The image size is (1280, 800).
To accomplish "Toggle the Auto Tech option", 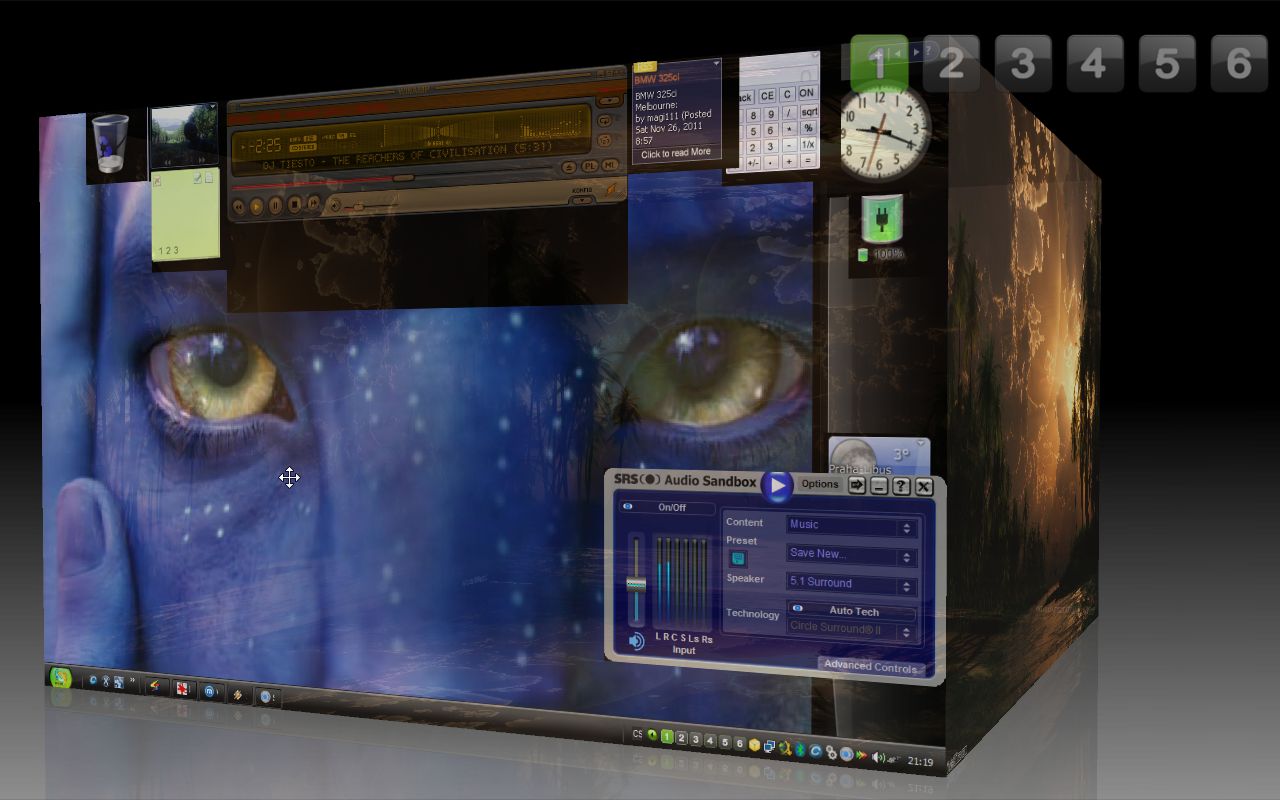I will click(x=851, y=611).
